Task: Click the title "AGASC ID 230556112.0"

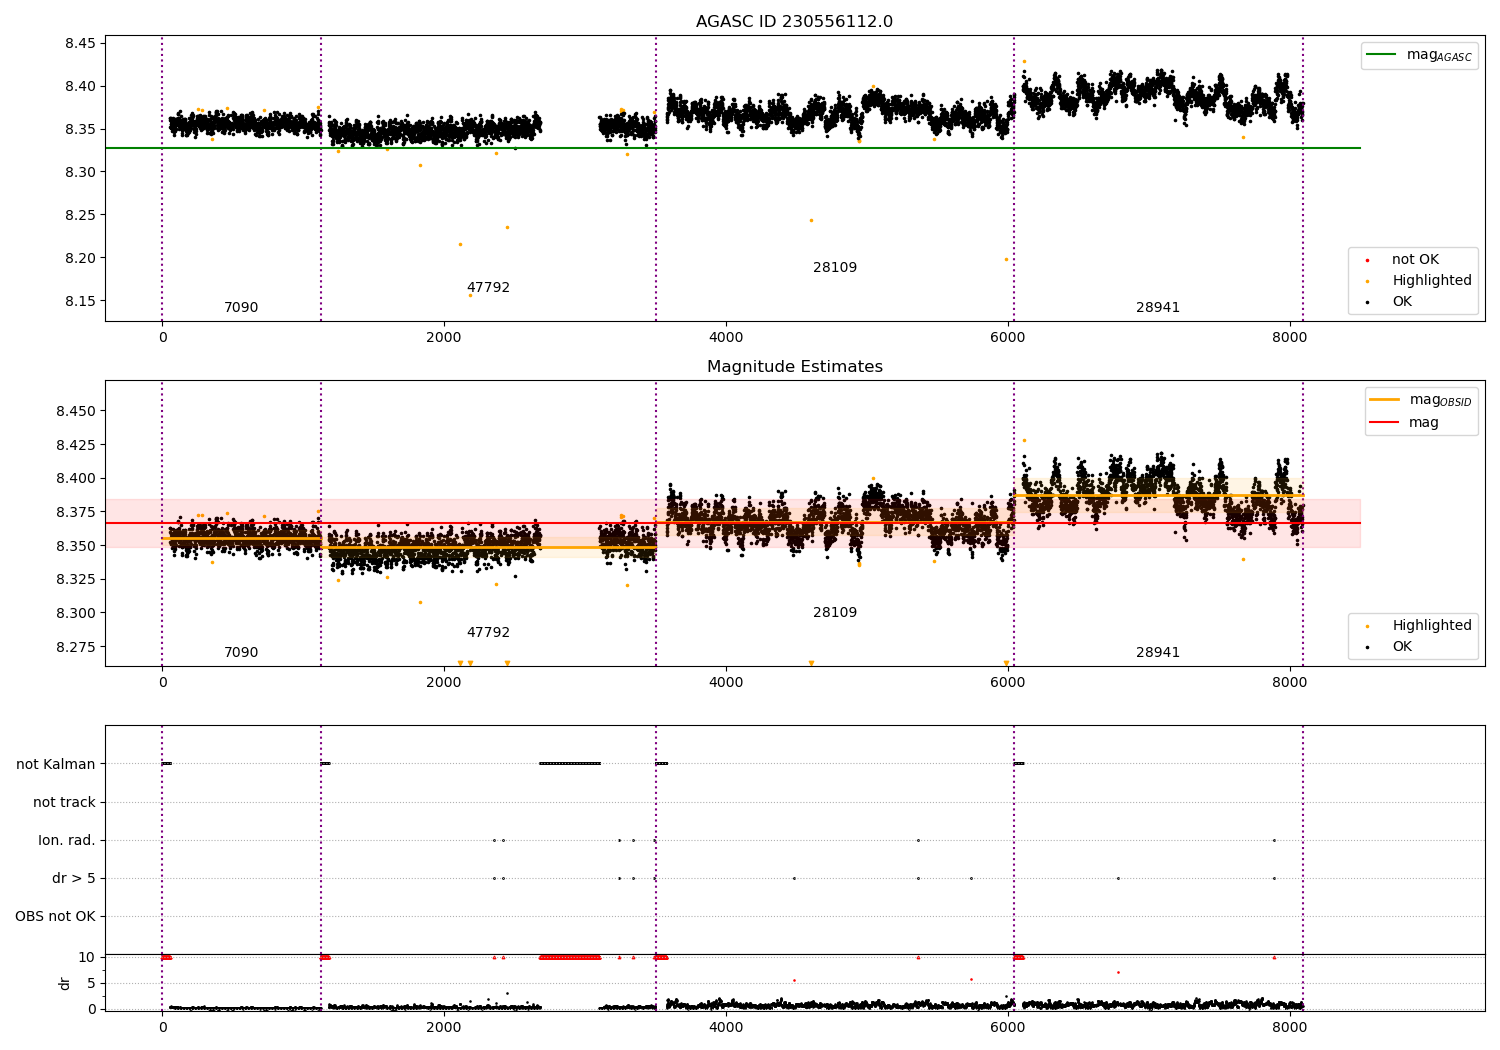Action: (x=794, y=22)
